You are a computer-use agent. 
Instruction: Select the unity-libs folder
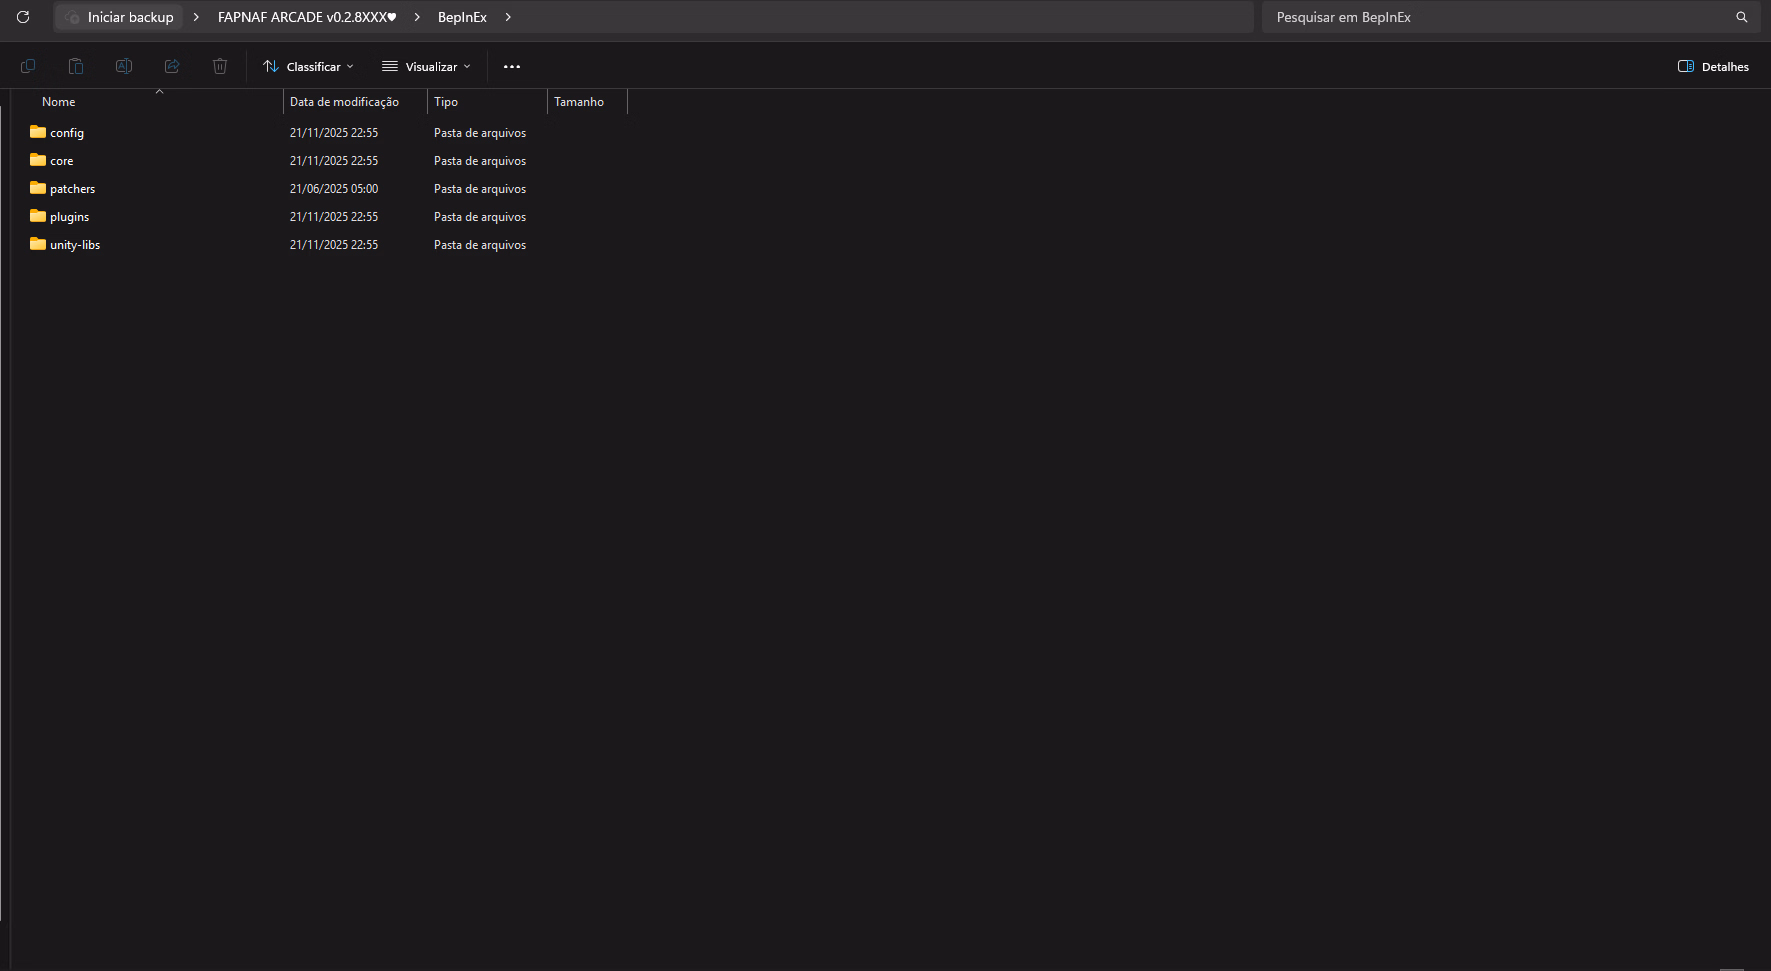(x=75, y=245)
